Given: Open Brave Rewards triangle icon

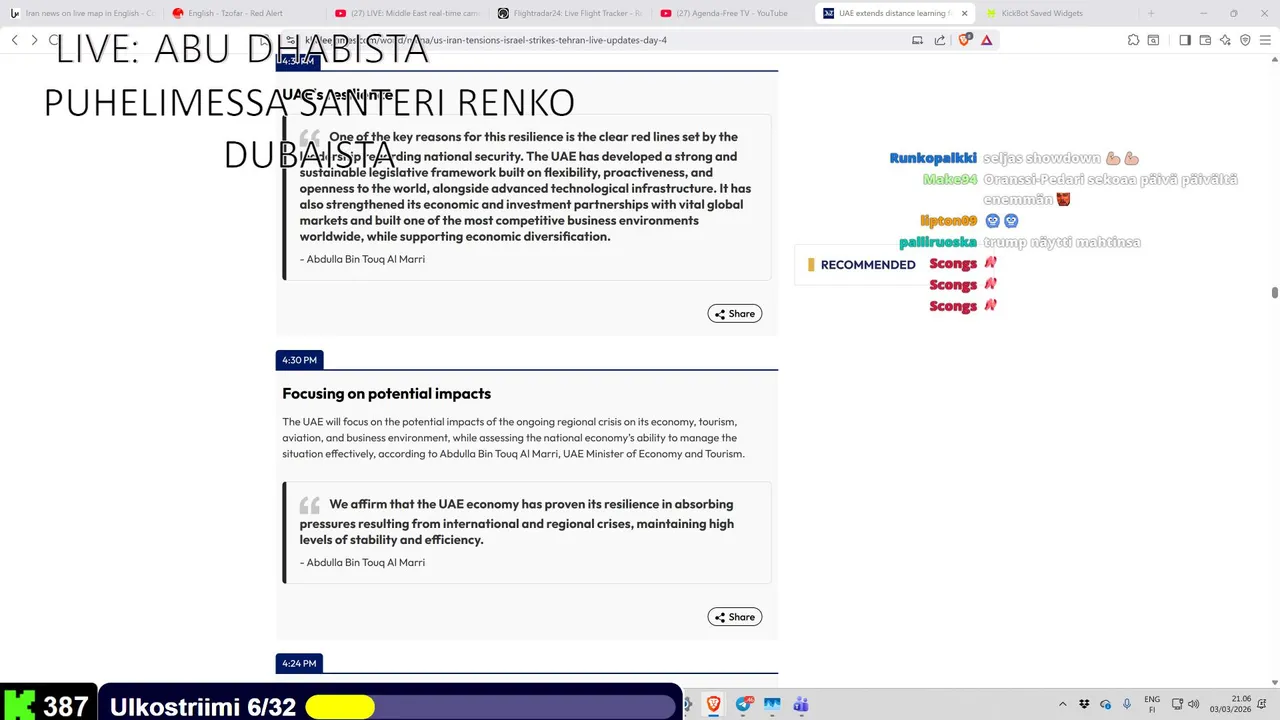Looking at the screenshot, I should point(987,40).
